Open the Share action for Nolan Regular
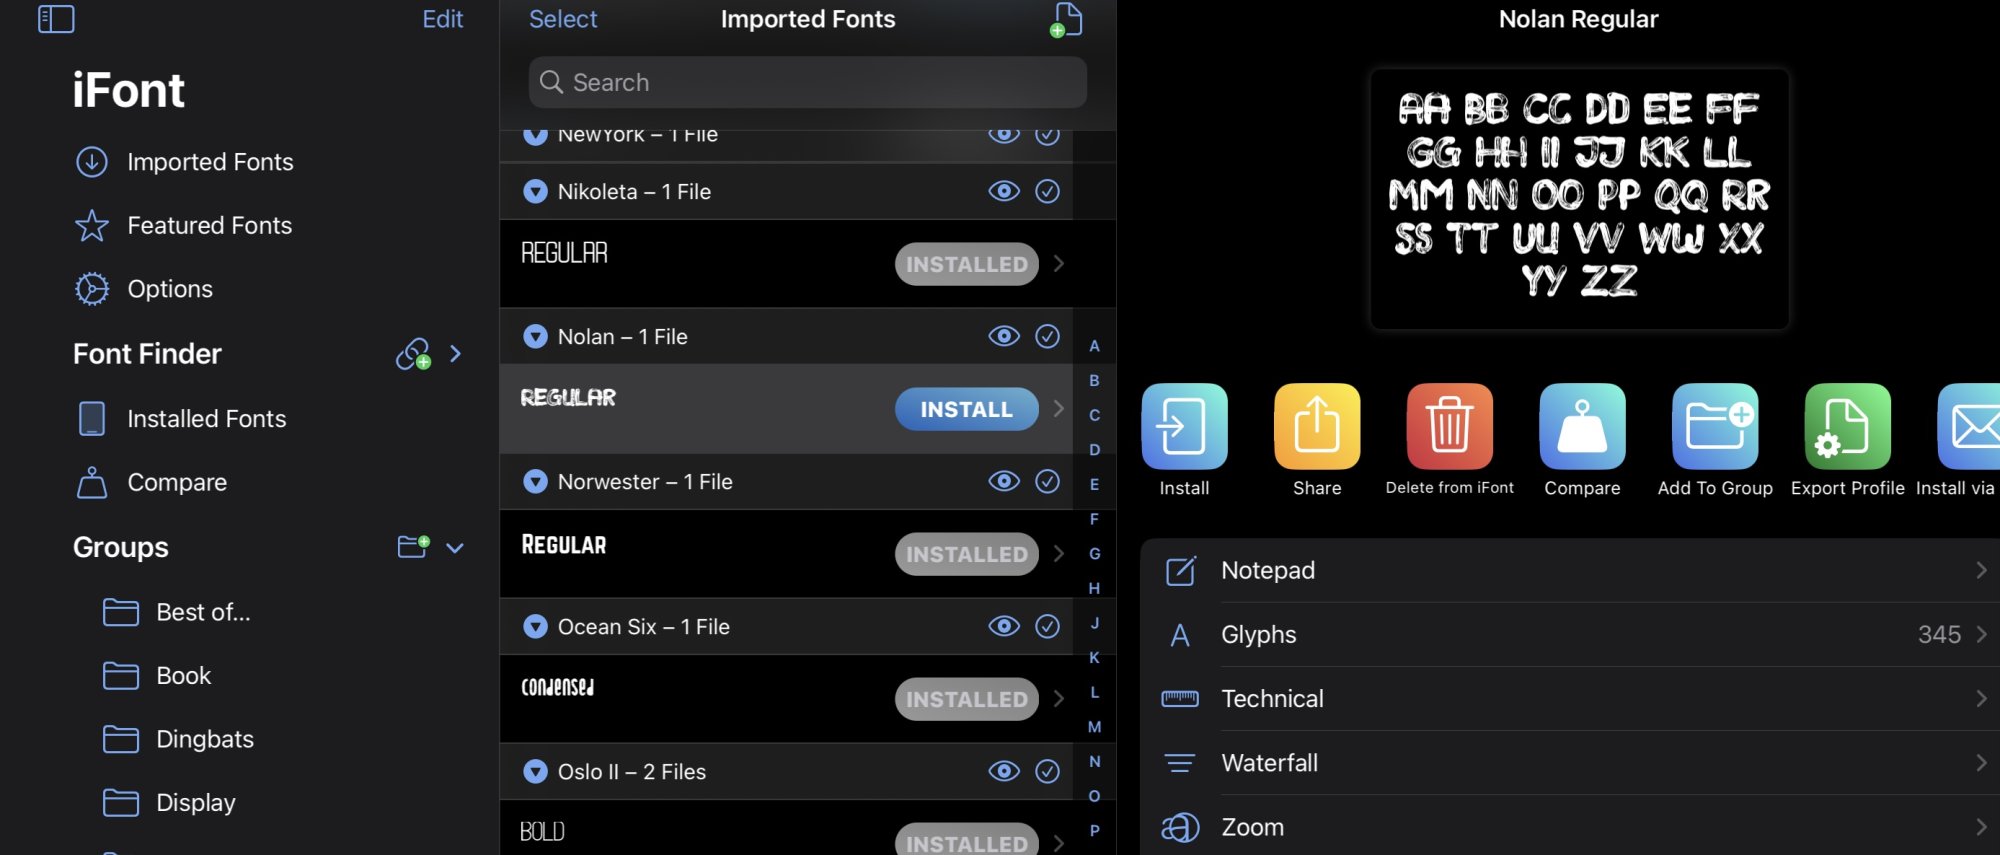Screen dimensions: 2000x855 [x=1317, y=426]
